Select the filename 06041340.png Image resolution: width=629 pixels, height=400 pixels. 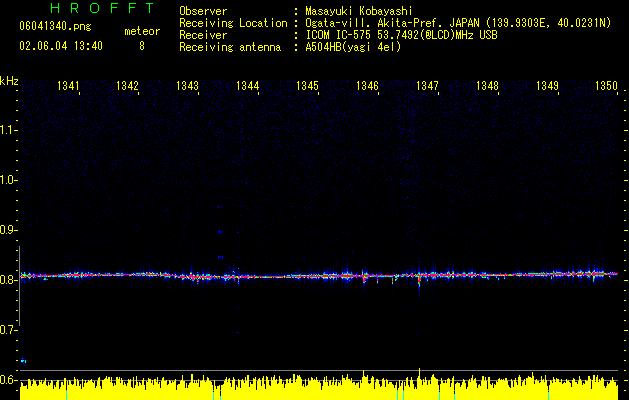[x=55, y=27]
